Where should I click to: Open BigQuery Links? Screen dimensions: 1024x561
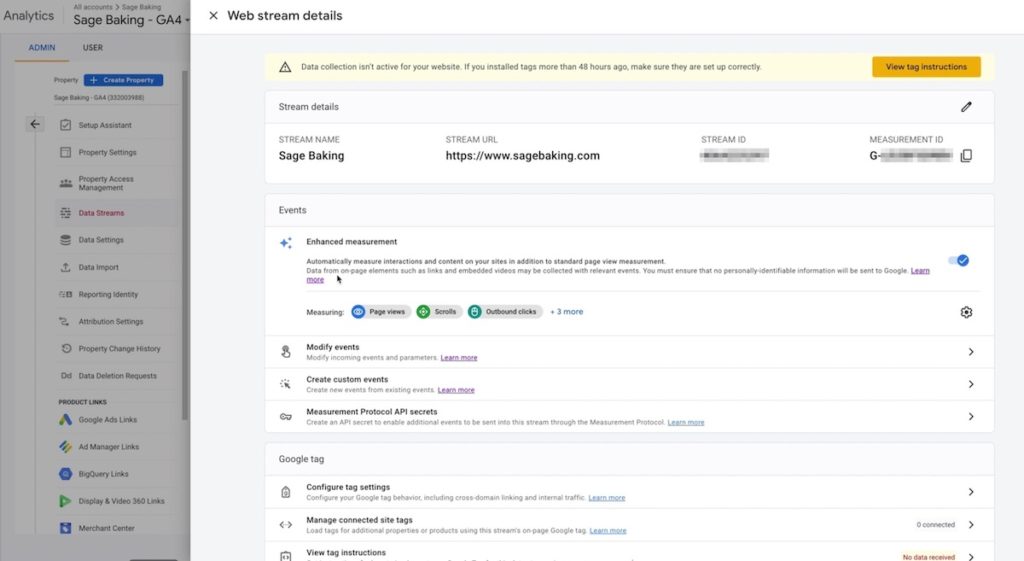[x=103, y=474]
